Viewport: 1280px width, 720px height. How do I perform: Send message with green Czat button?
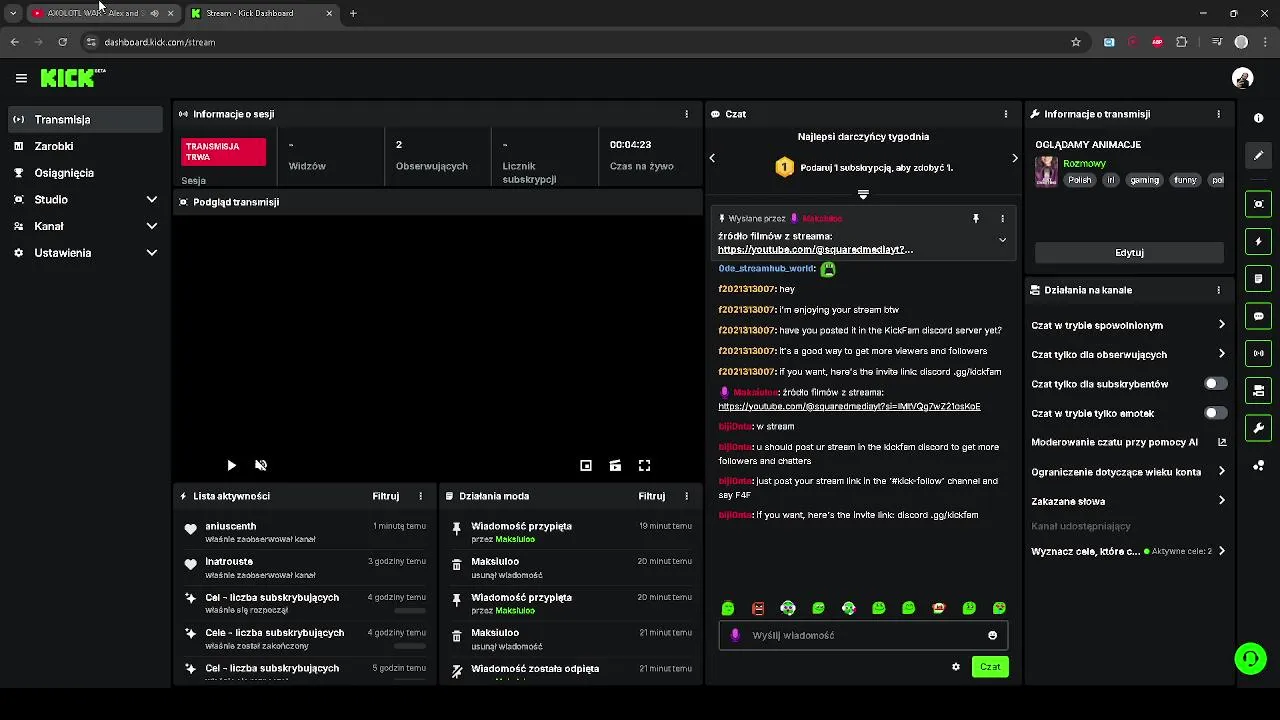pos(990,667)
